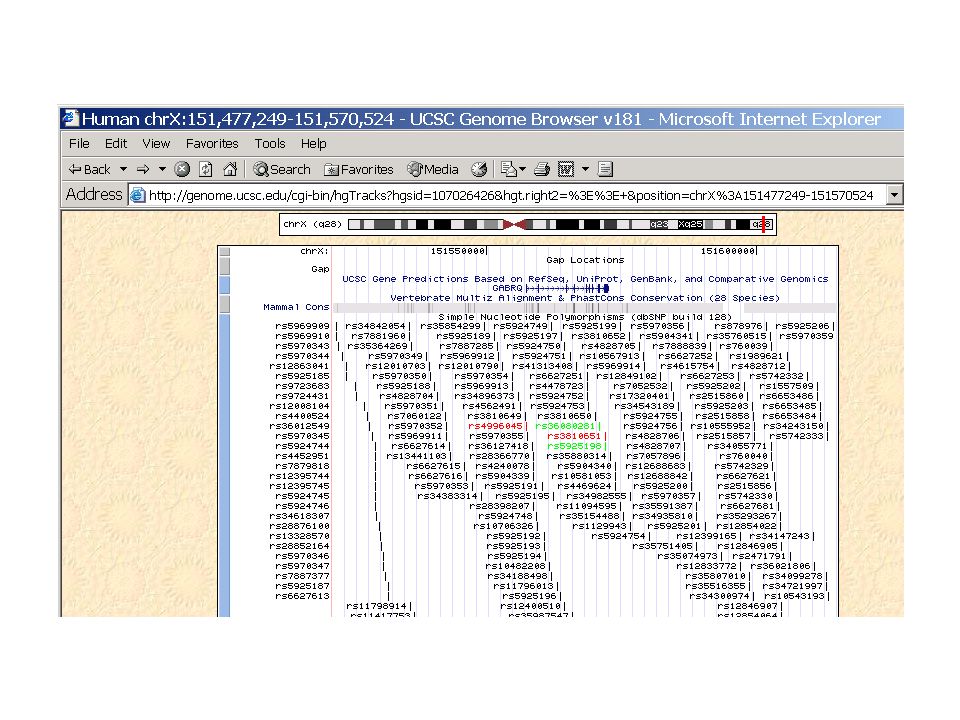
Task: Click the Internet Explorer title bar icon
Action: point(71,118)
